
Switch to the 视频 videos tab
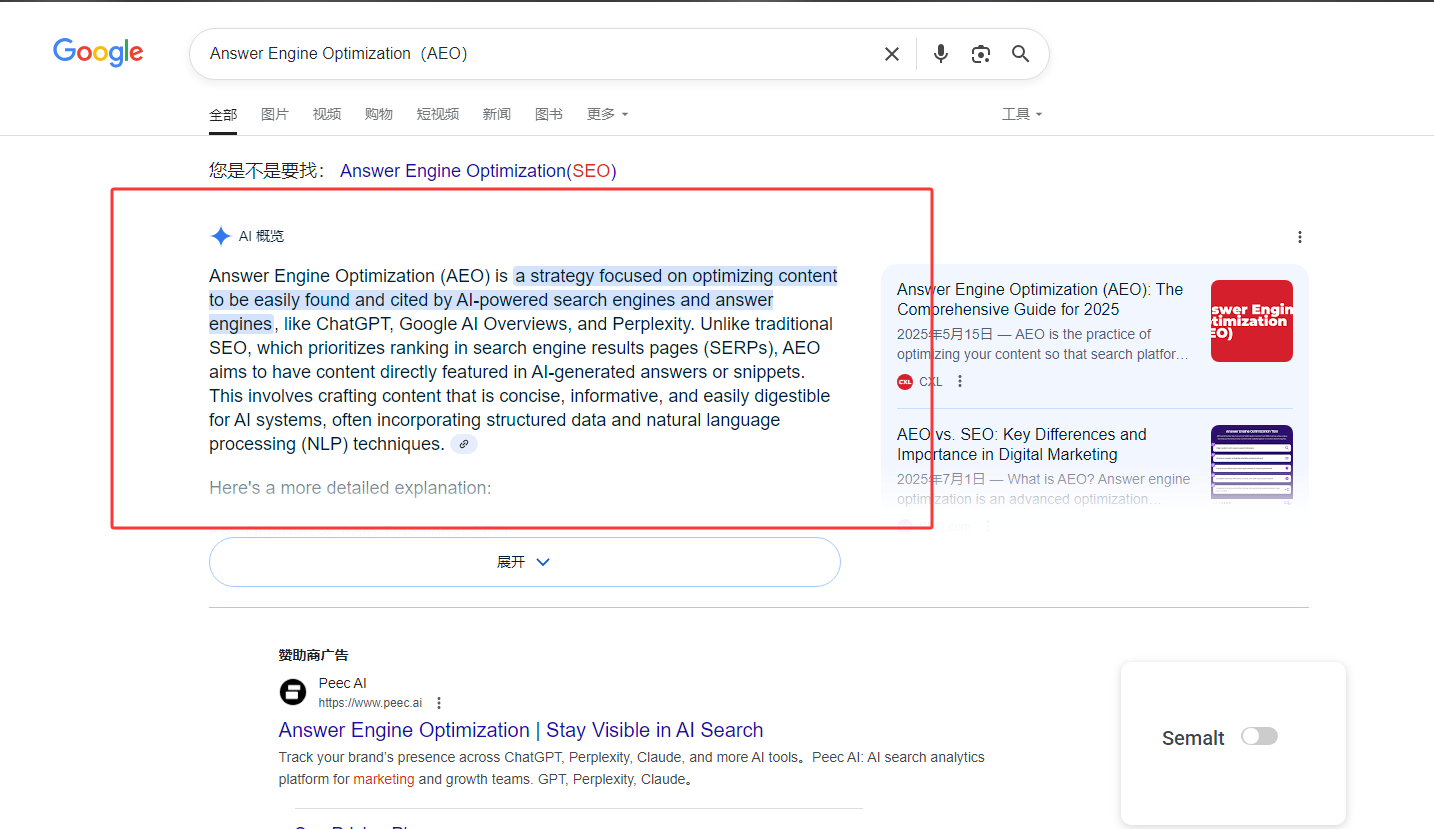327,114
